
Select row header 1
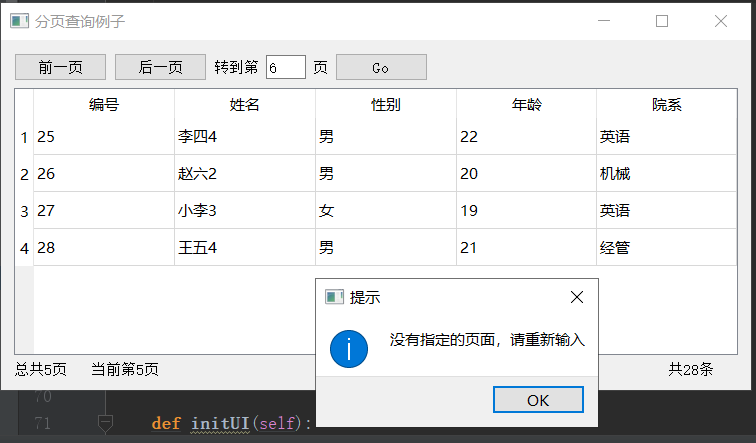(x=25, y=137)
